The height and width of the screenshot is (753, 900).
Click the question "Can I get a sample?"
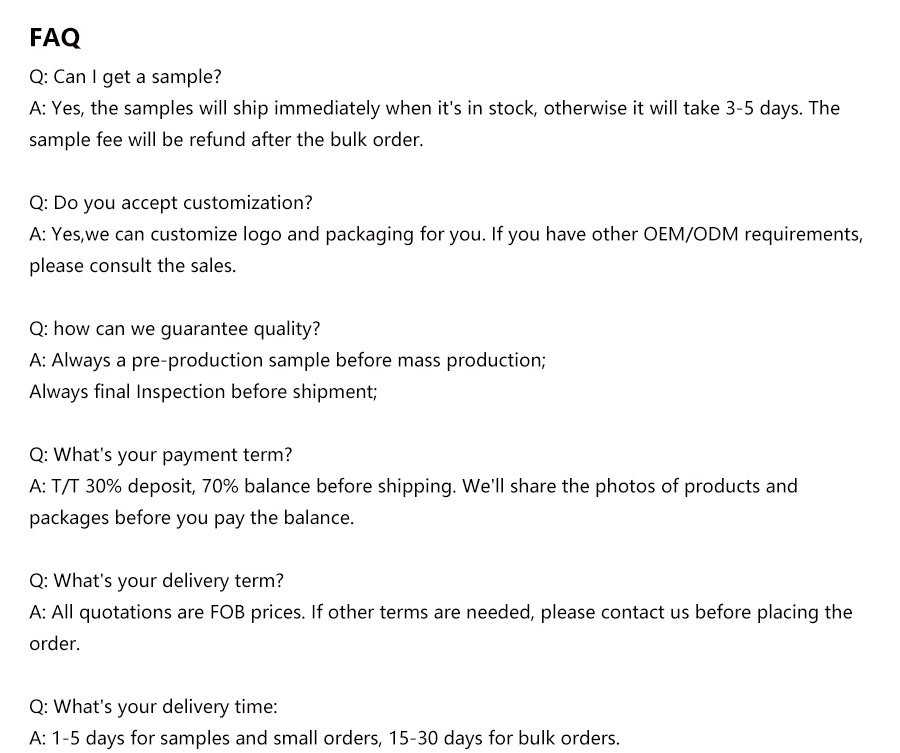125,77
